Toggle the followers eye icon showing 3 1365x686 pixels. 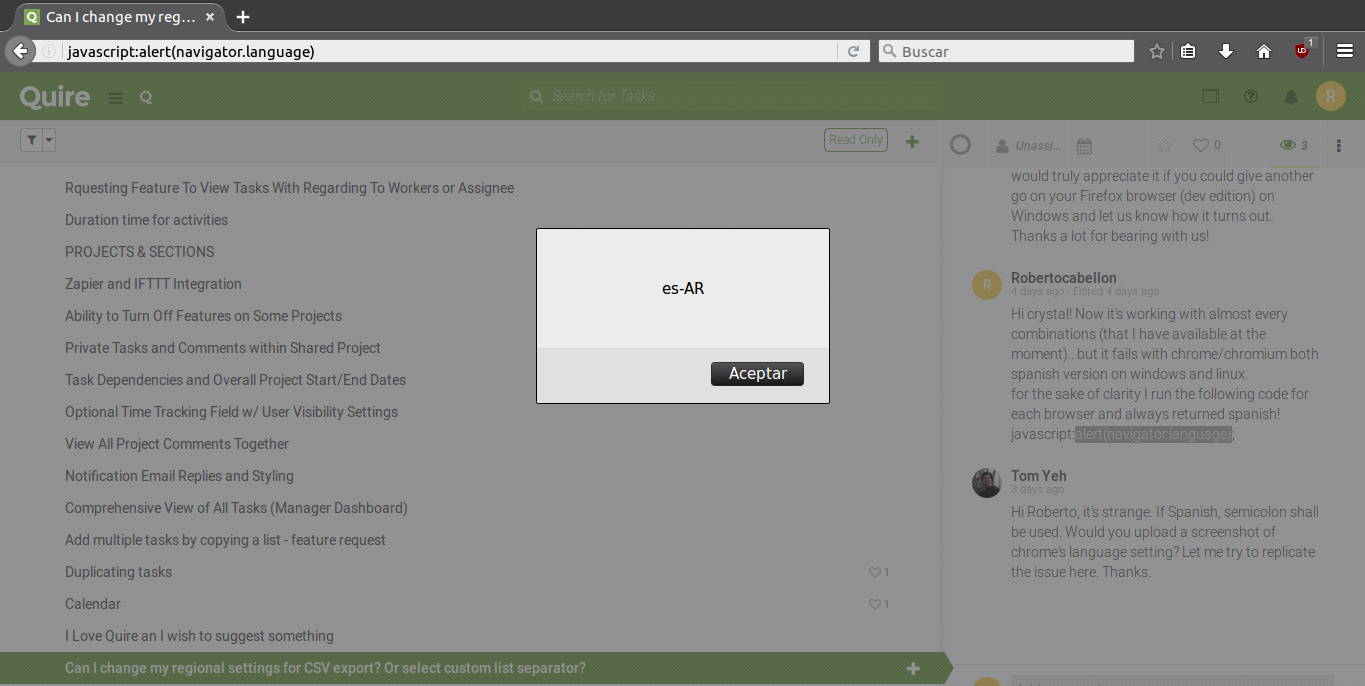point(1294,146)
